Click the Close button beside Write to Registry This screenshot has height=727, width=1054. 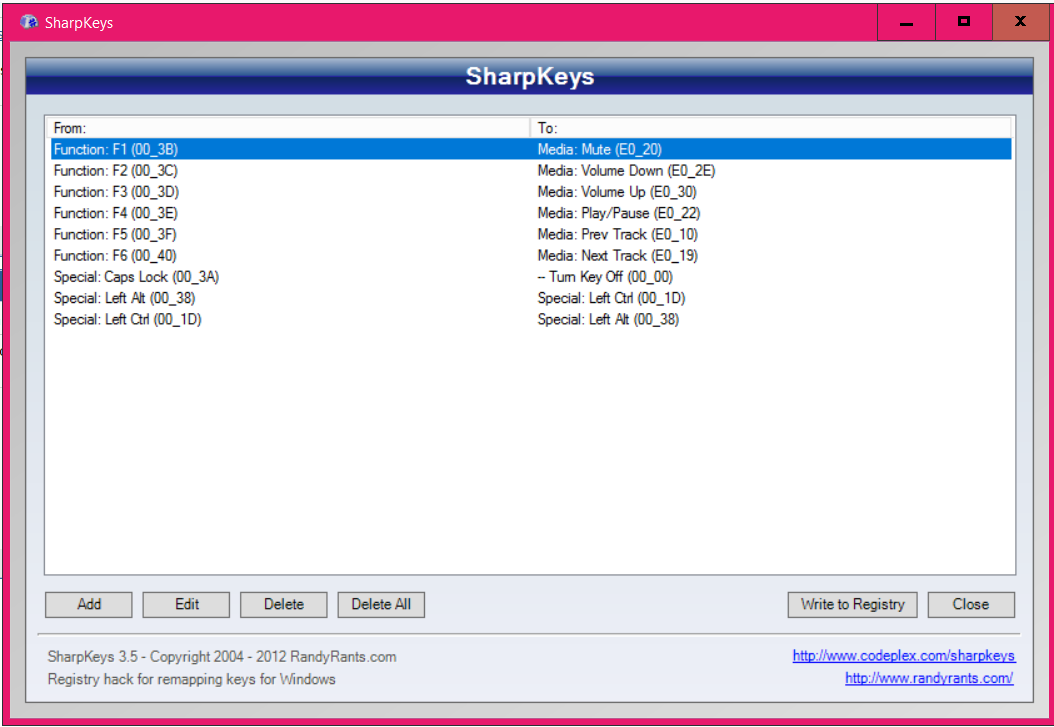971,604
